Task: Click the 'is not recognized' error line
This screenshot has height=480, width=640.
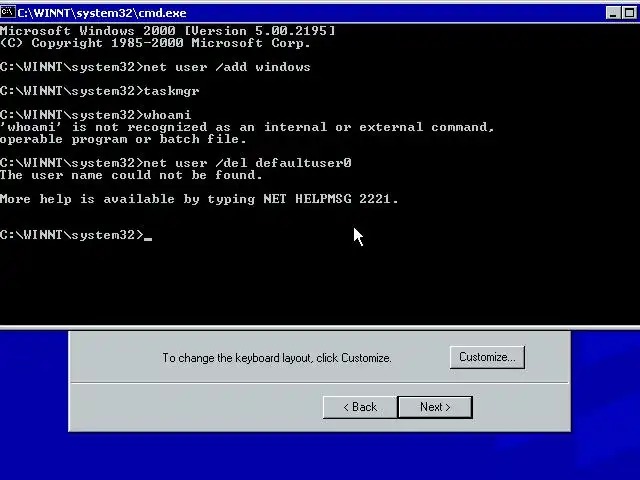Action: [247, 127]
